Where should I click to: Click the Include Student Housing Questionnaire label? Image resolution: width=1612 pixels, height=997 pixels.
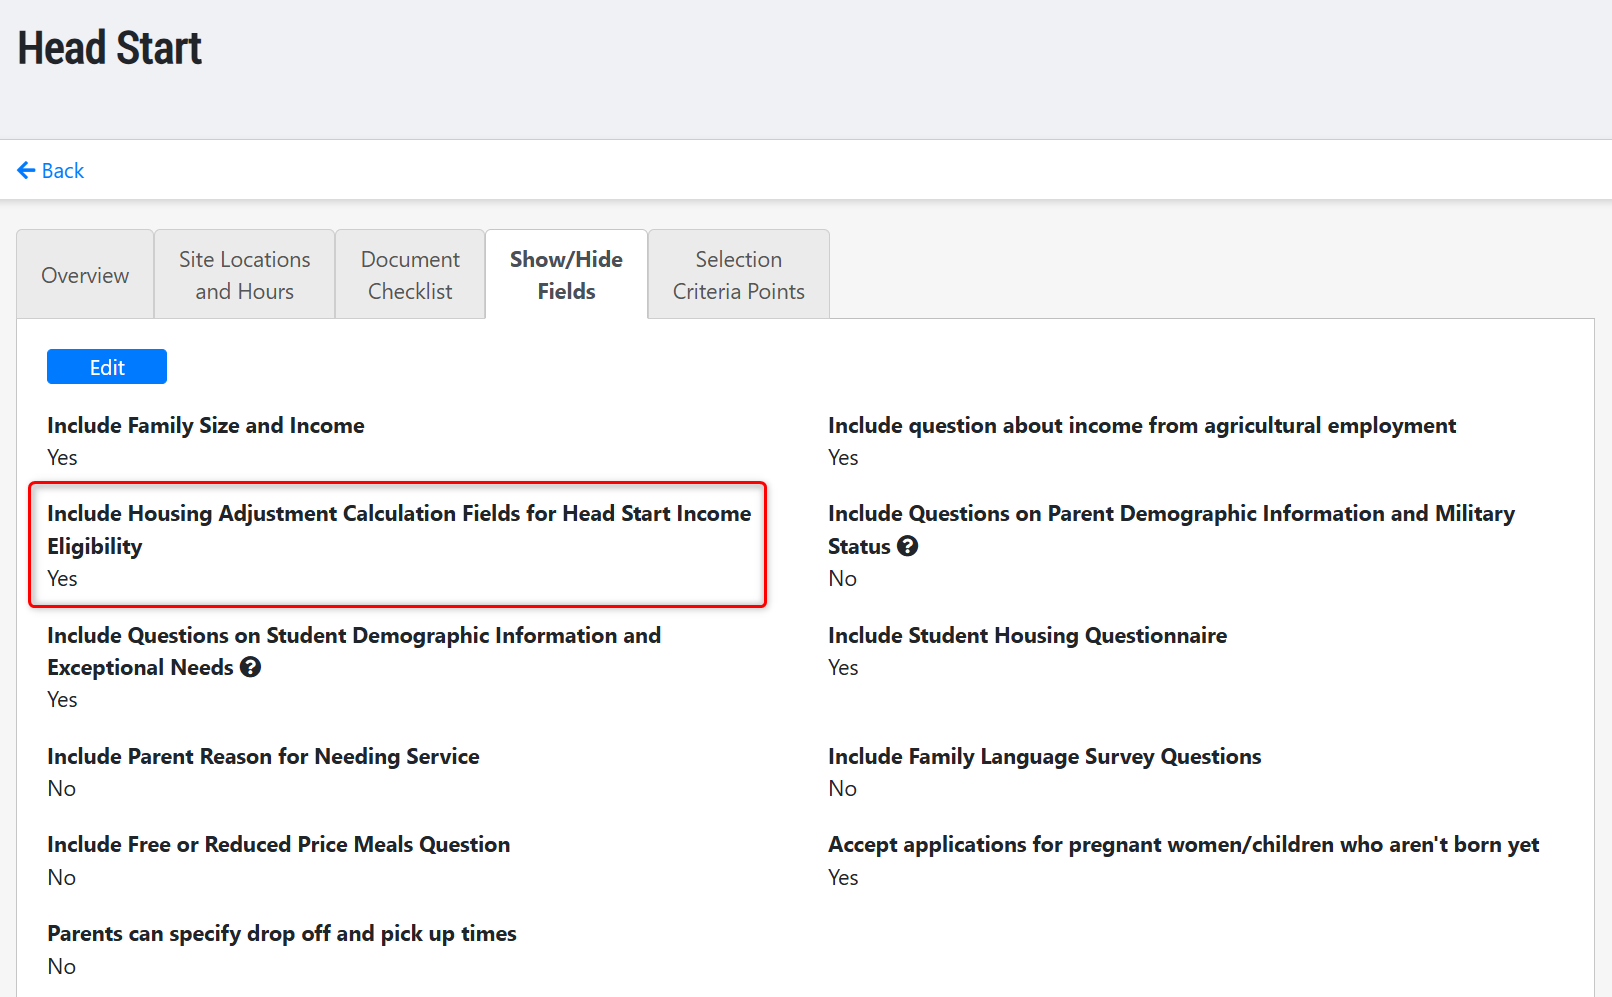(1027, 635)
